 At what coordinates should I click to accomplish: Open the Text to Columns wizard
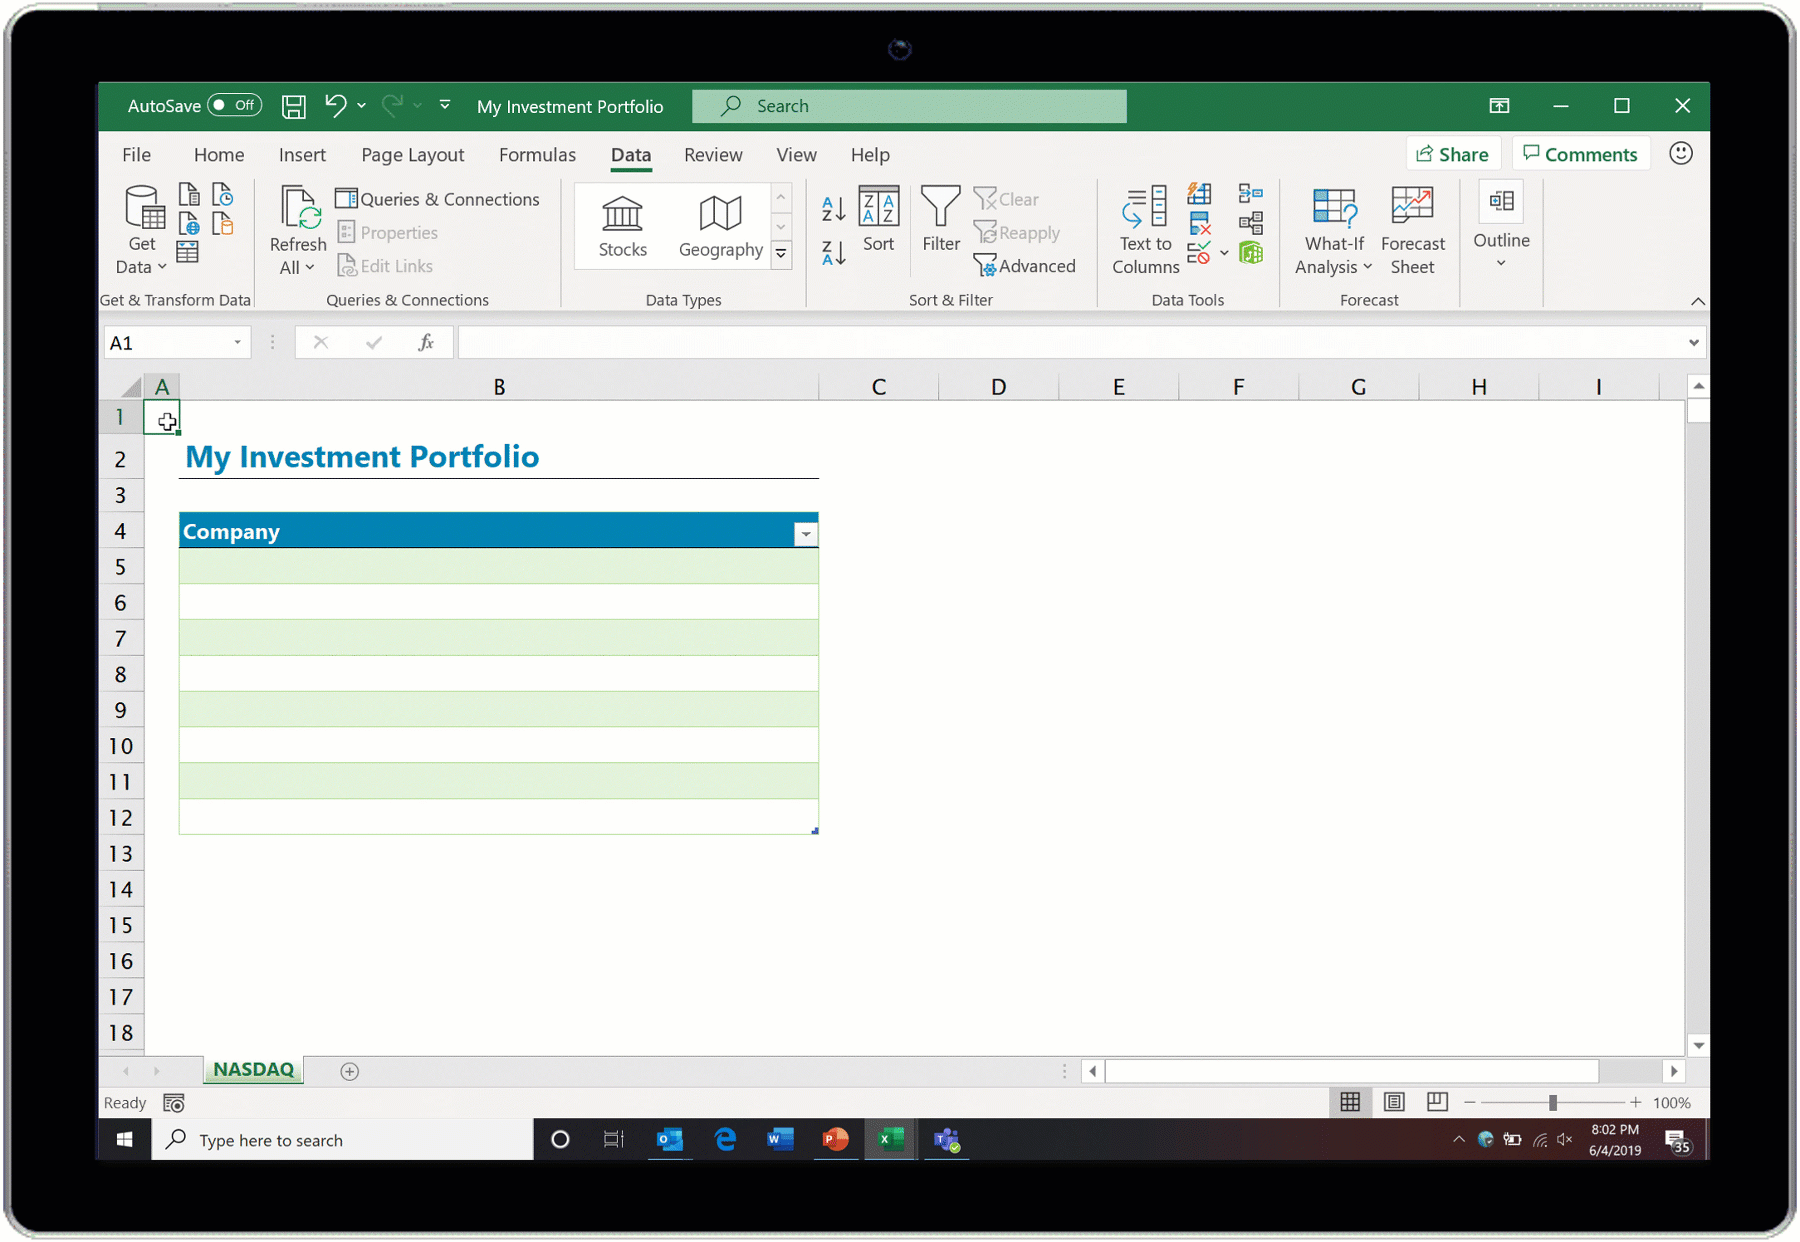pyautogui.click(x=1143, y=228)
